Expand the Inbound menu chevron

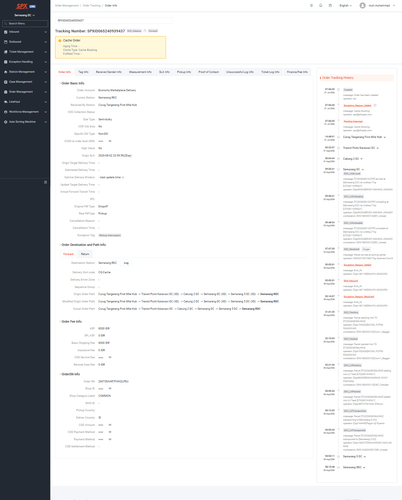pyautogui.click(x=45, y=32)
